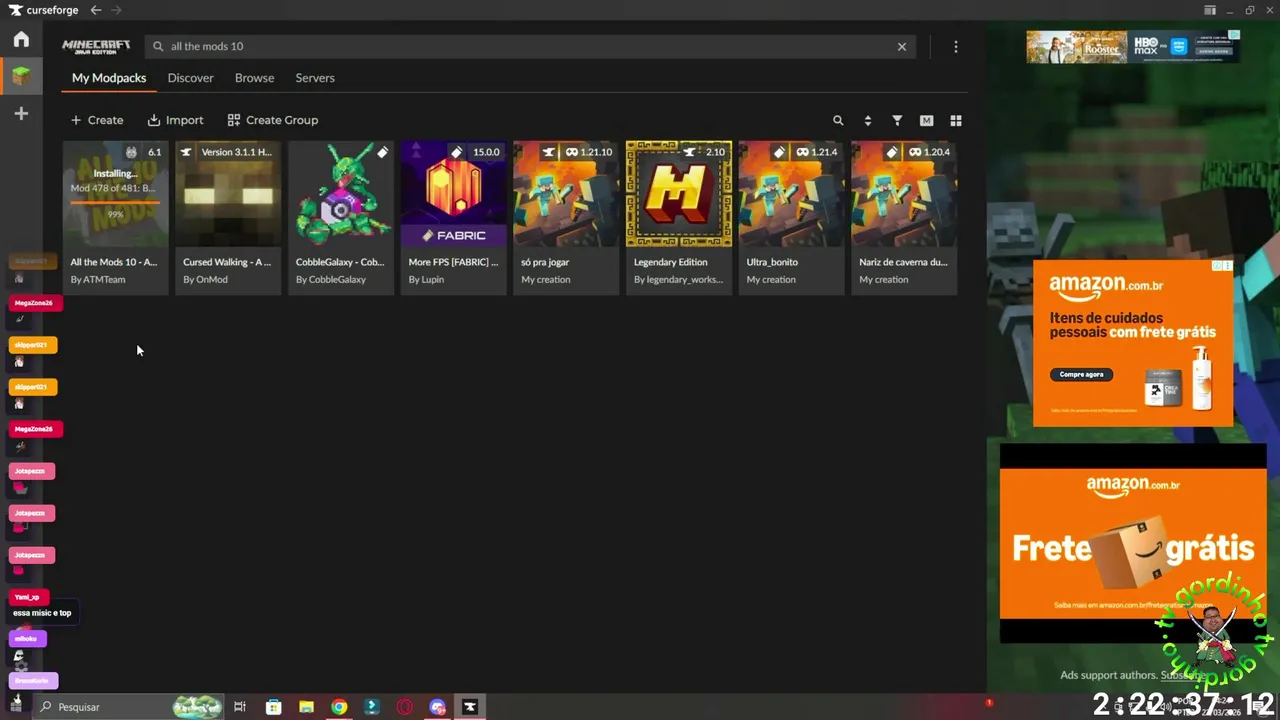Image resolution: width=1280 pixels, height=720 pixels.
Task: Open the All the Mods 10 modpack card
Action: 116,217
